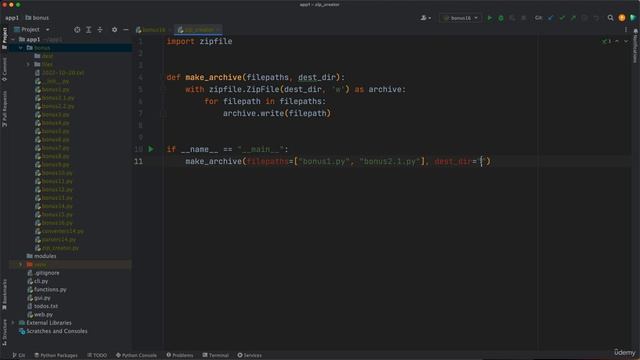Place cursor on 'import zipfile' line

coord(199,41)
